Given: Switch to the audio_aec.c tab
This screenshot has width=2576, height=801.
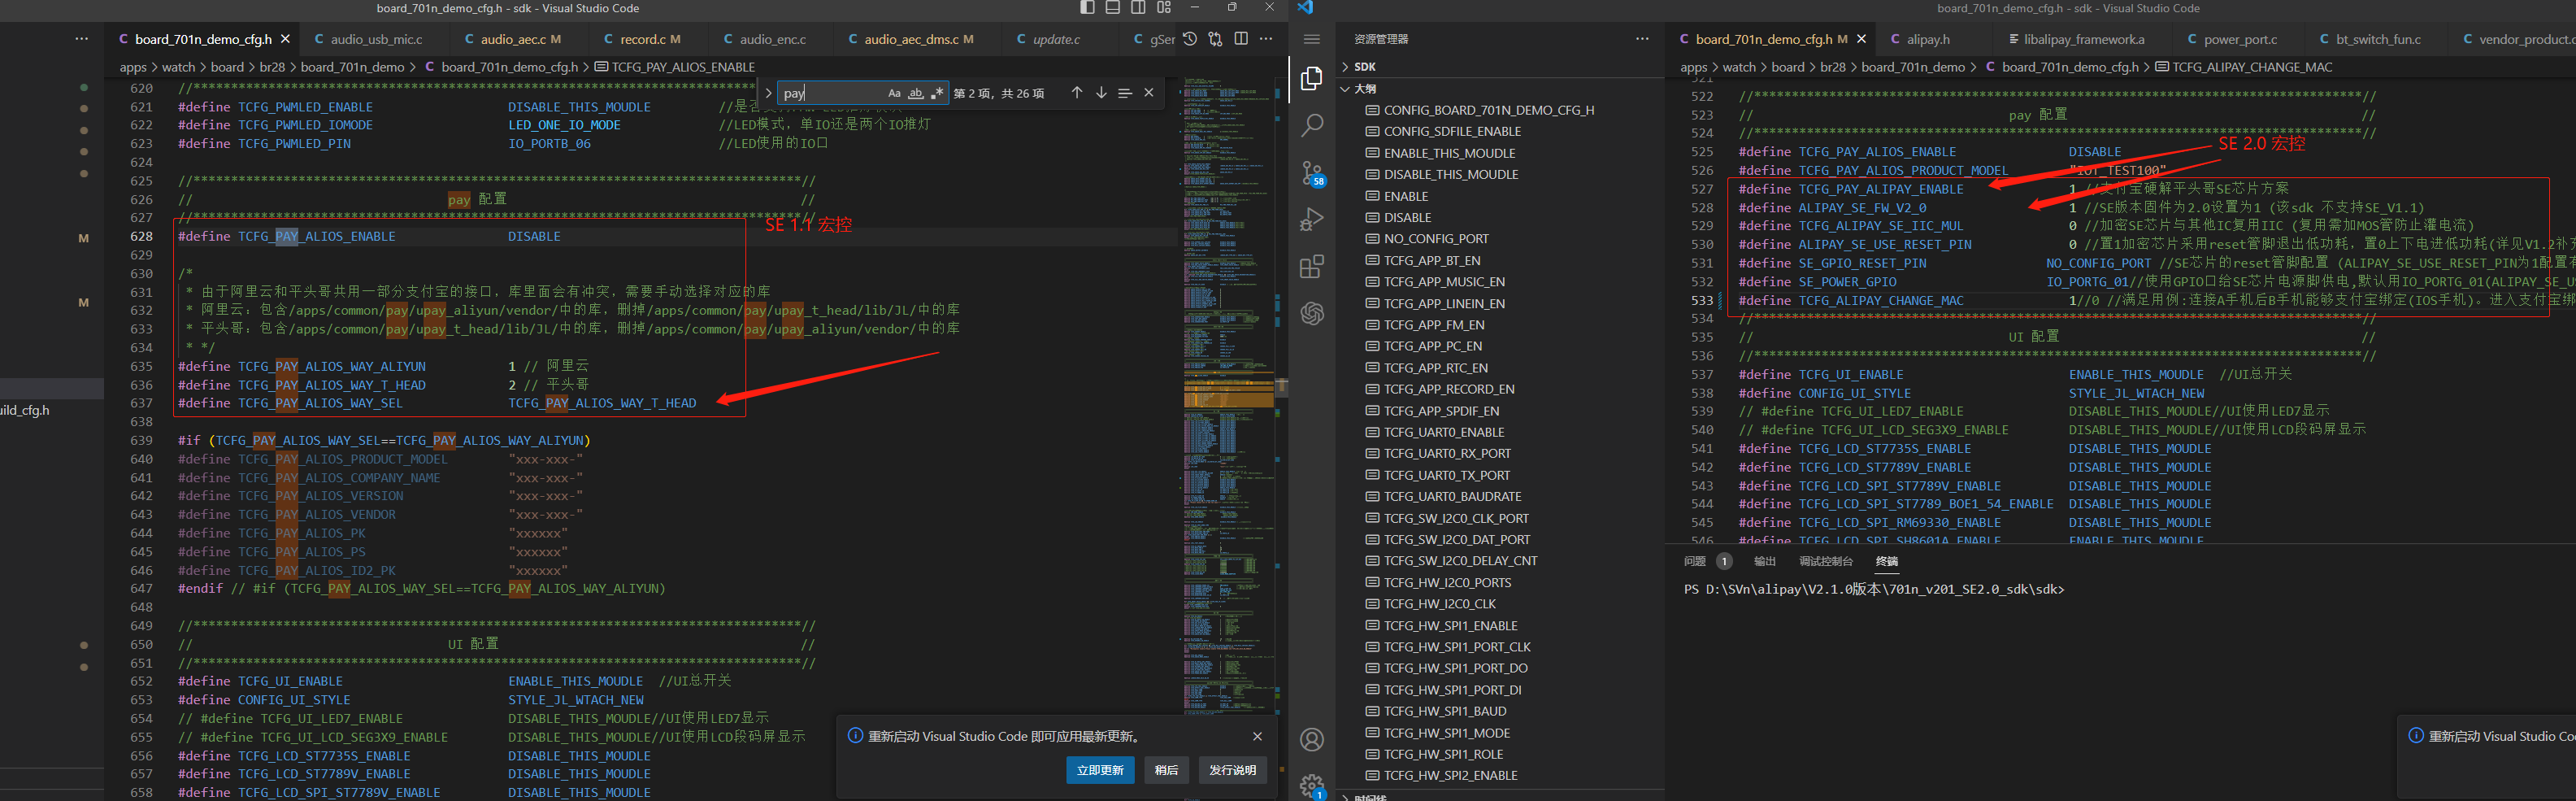Looking at the screenshot, I should pos(513,39).
